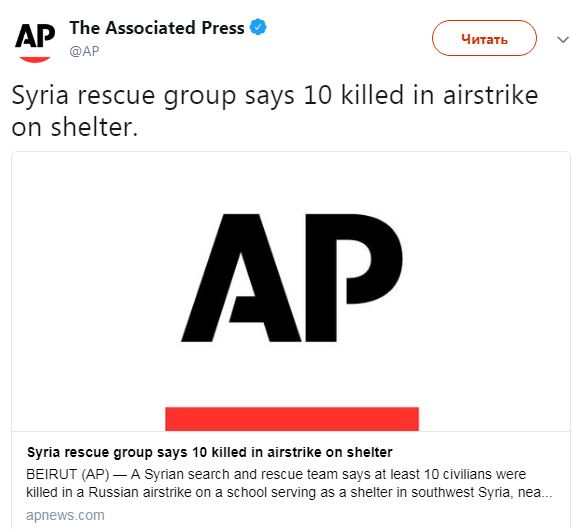Viewport: 572px width, 529px height.
Task: Click the @AP handle
Action: click(x=84, y=51)
